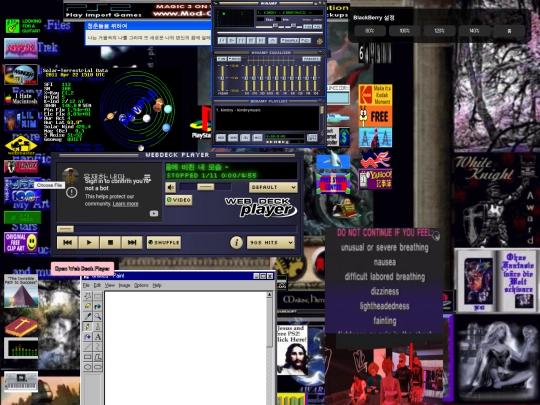Screen dimensions: 540x405
Task: Toggle the Video button in Webdeck Player
Action: (178, 200)
